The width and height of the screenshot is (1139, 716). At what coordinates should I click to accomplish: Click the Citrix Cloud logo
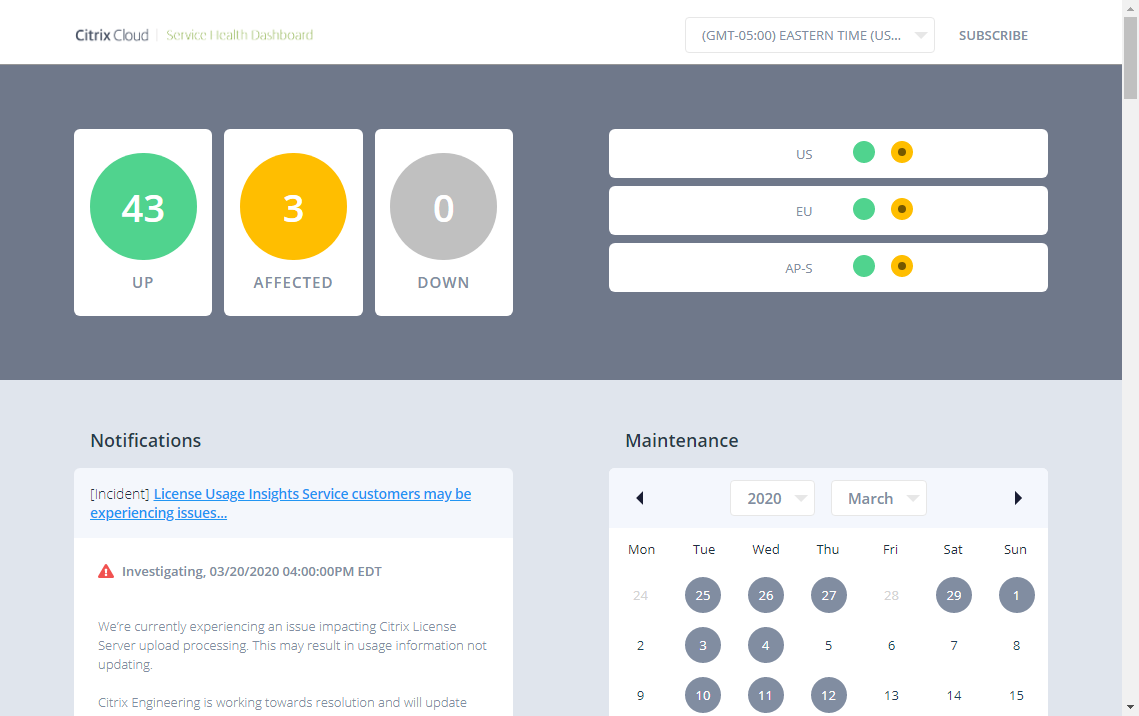(x=112, y=35)
